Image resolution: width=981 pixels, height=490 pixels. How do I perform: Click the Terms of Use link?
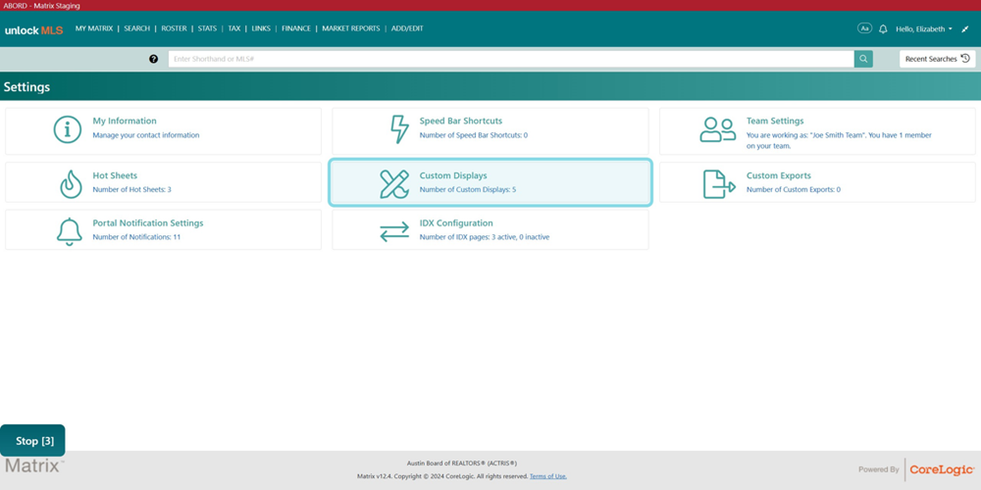point(548,476)
